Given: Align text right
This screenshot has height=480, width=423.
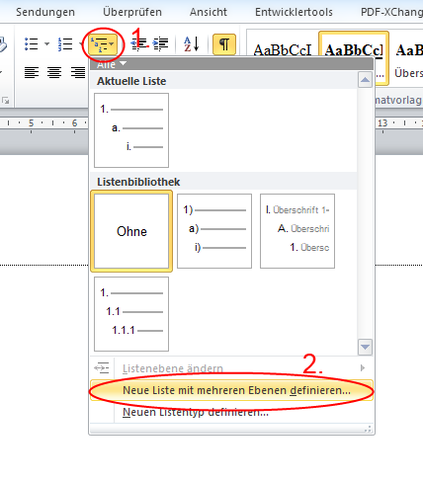Looking at the screenshot, I should coord(77,72).
